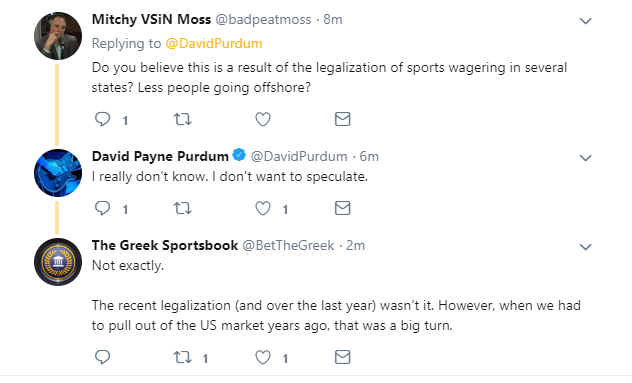Reply to The Greek Sportsbook's tweet
Viewport: 632px width, 383px height.
pos(102,357)
